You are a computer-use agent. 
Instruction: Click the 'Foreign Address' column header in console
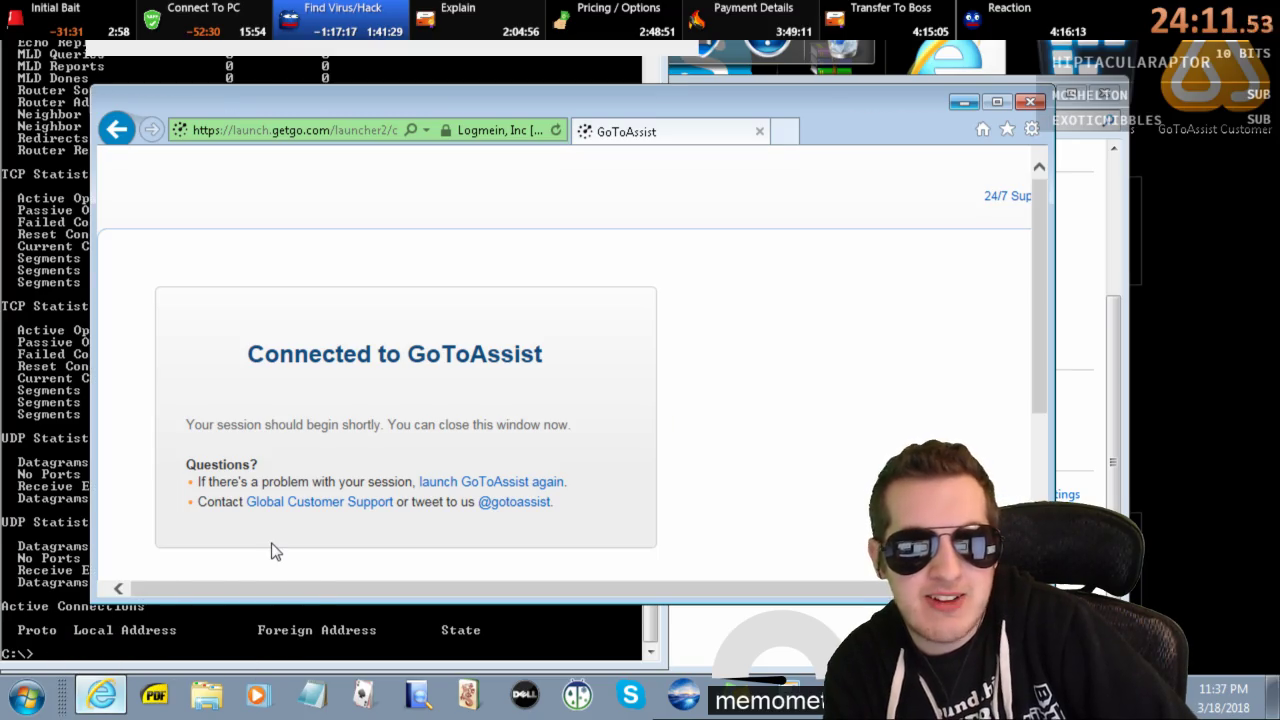pyautogui.click(x=317, y=630)
